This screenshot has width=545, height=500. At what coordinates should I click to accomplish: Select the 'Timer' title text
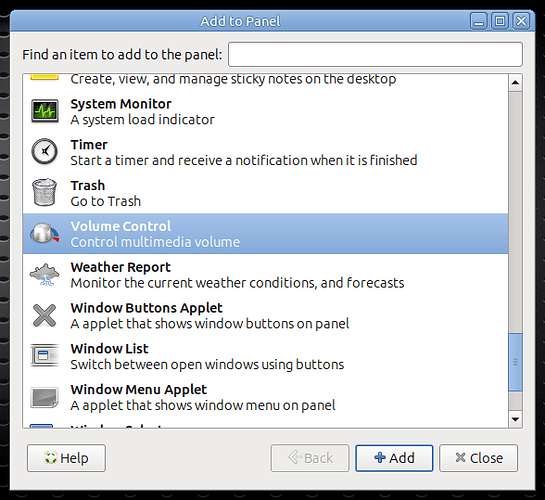(x=89, y=145)
